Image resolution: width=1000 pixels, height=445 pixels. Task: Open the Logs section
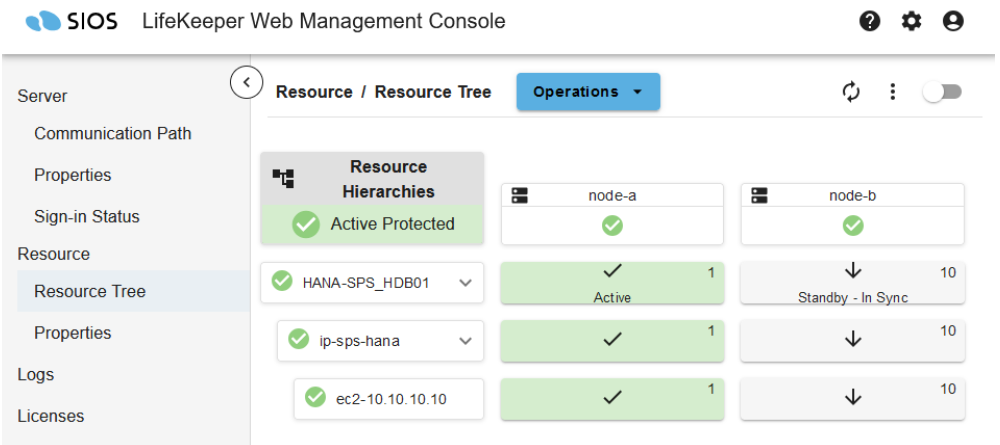[36, 375]
